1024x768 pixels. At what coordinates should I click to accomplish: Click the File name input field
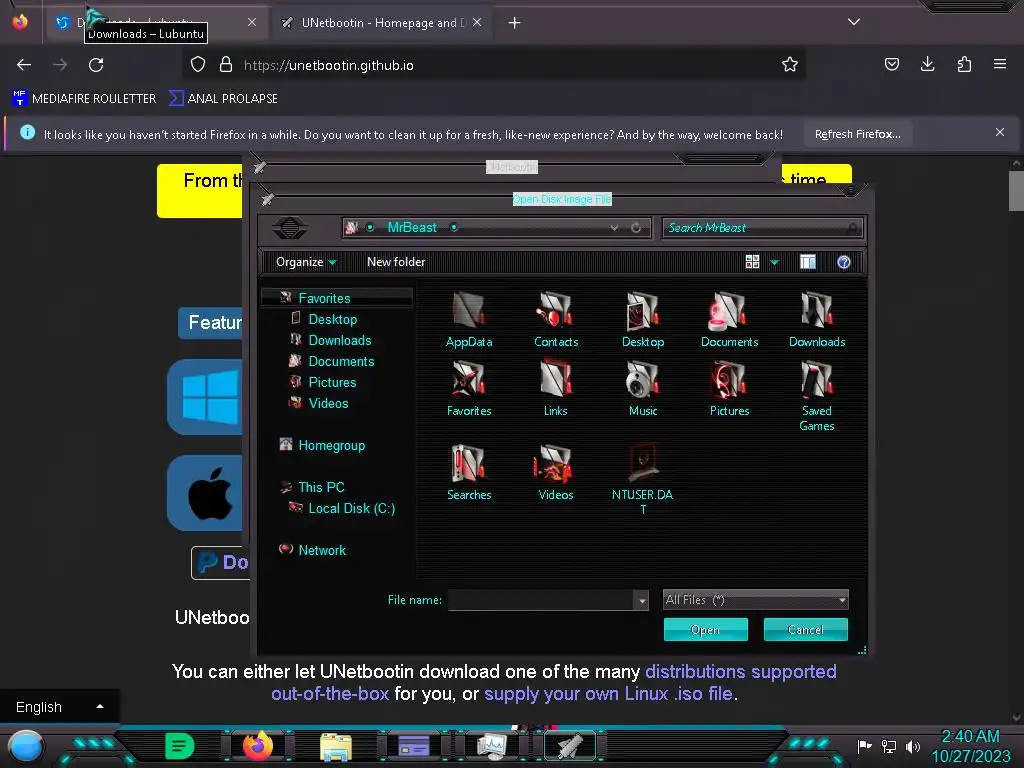[541, 600]
